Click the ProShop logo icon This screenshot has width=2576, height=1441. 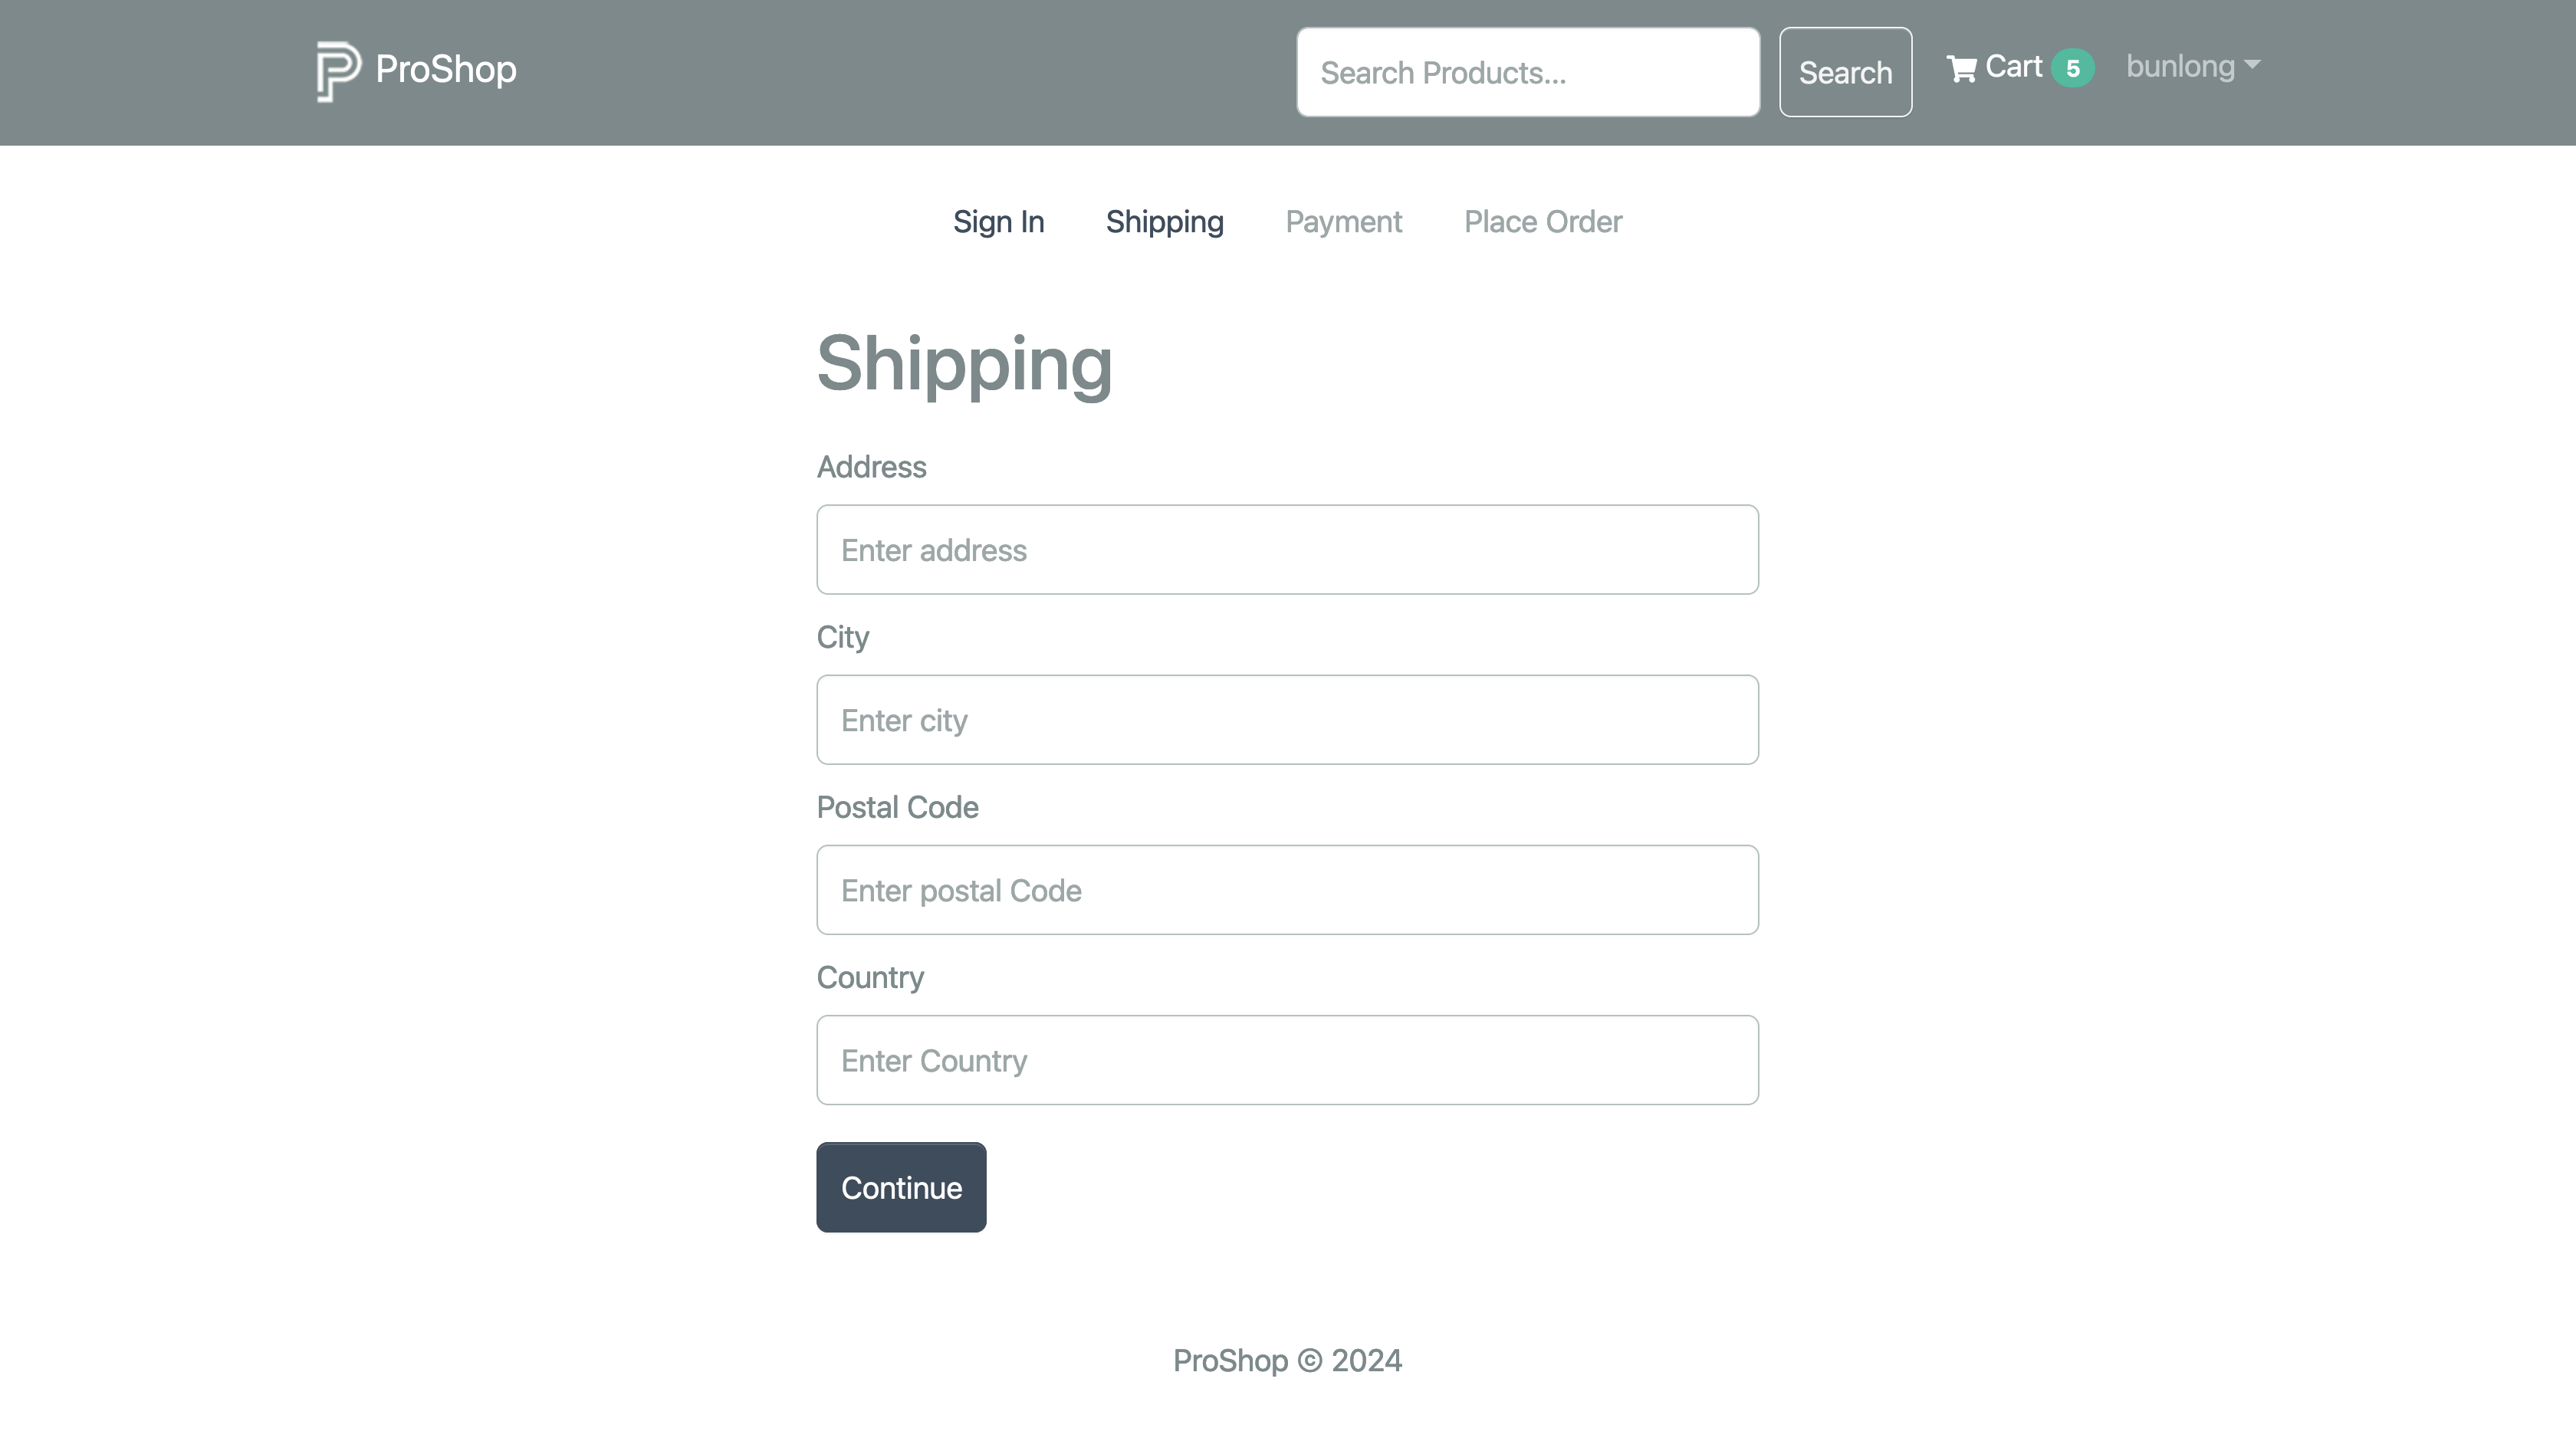coord(338,71)
